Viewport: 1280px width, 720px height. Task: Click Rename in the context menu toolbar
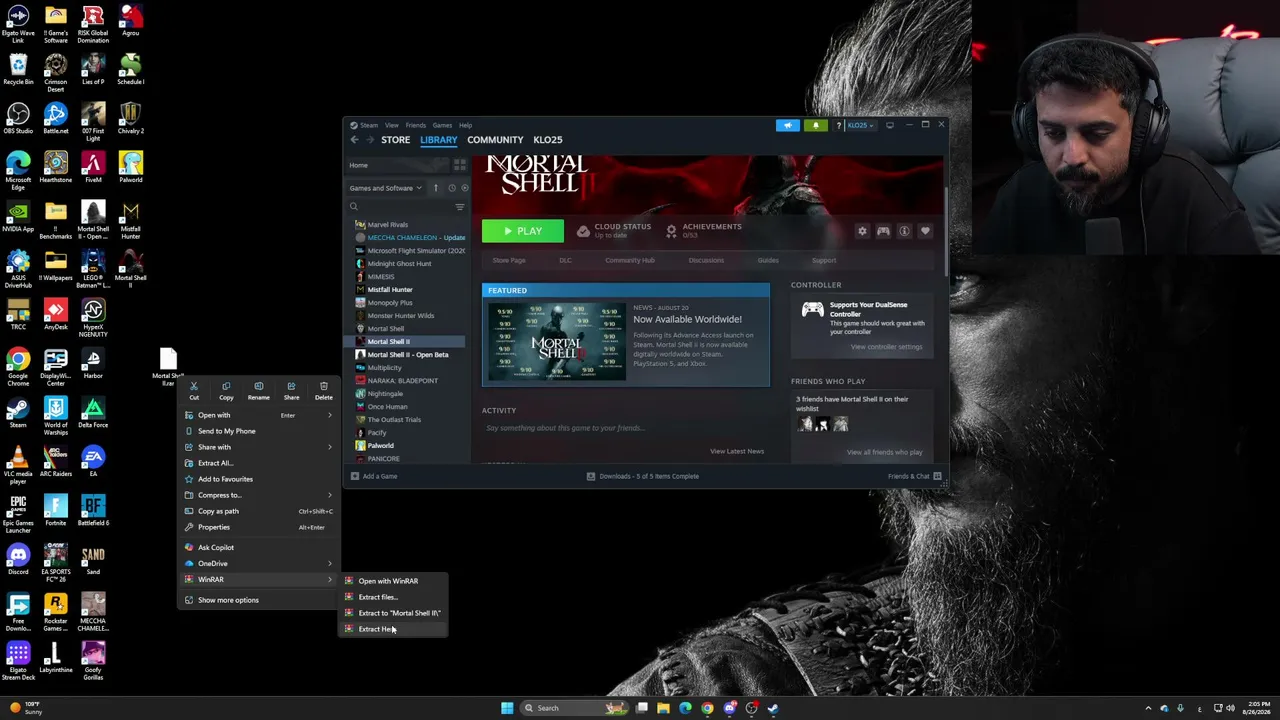tap(258, 390)
